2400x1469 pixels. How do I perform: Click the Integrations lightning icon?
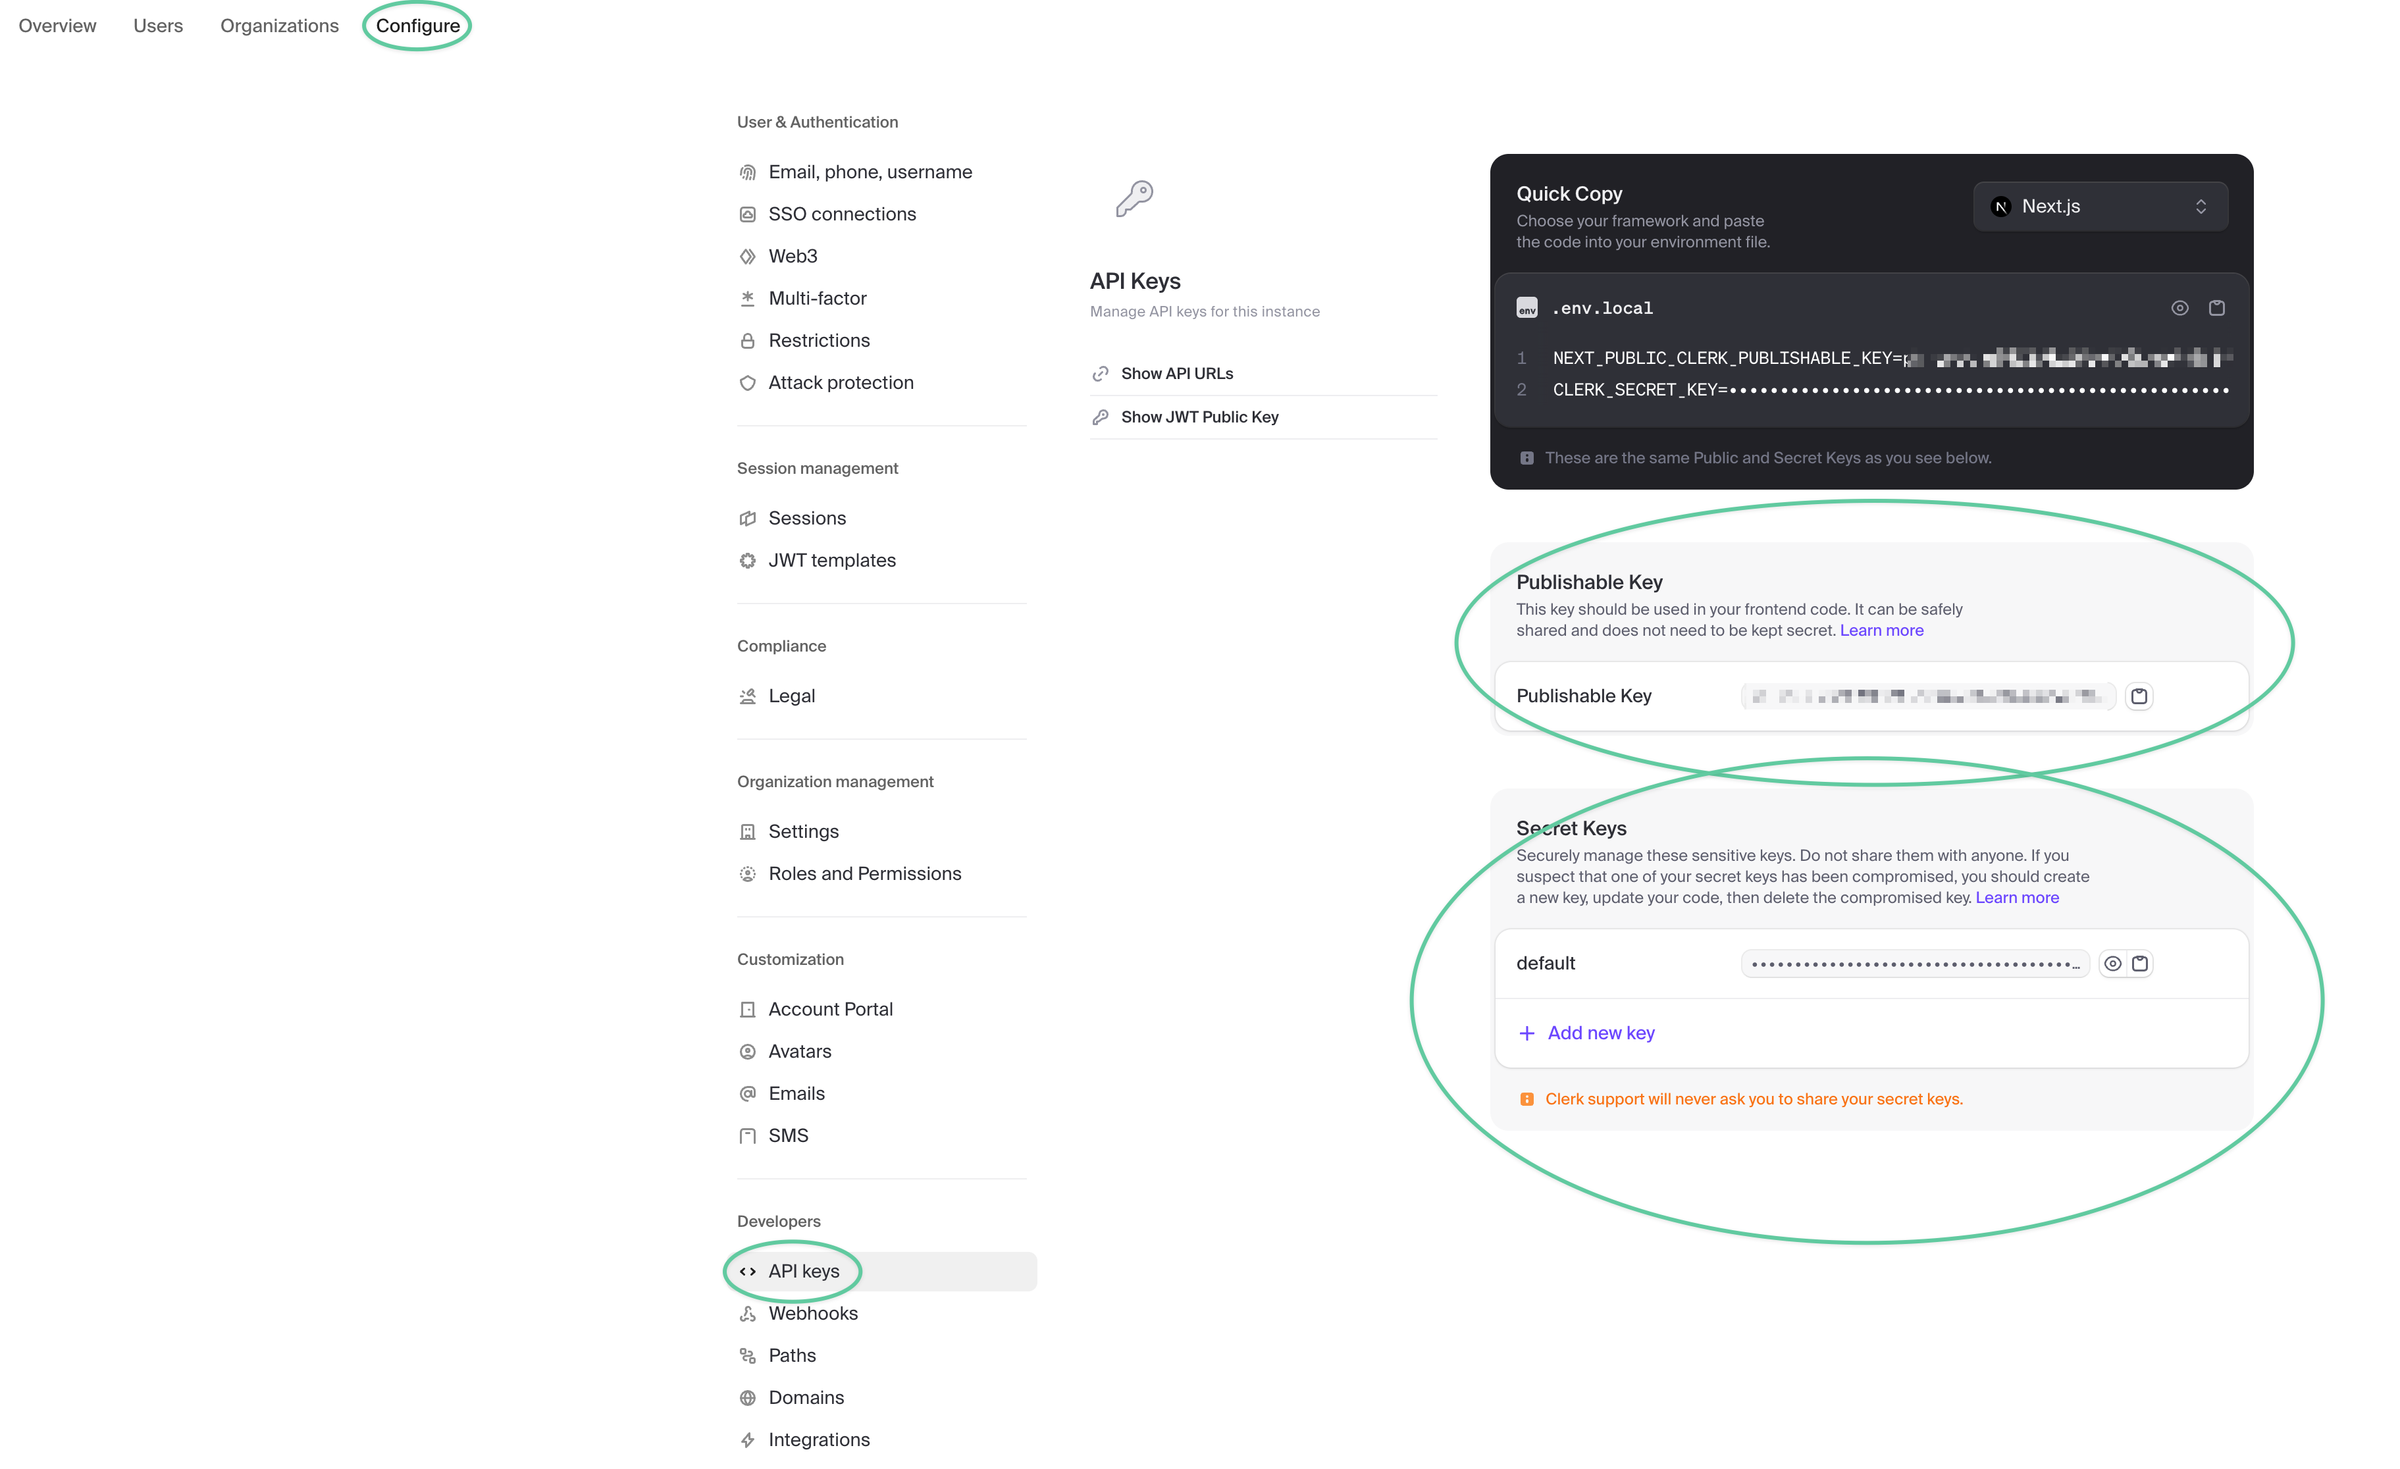pyautogui.click(x=747, y=1439)
